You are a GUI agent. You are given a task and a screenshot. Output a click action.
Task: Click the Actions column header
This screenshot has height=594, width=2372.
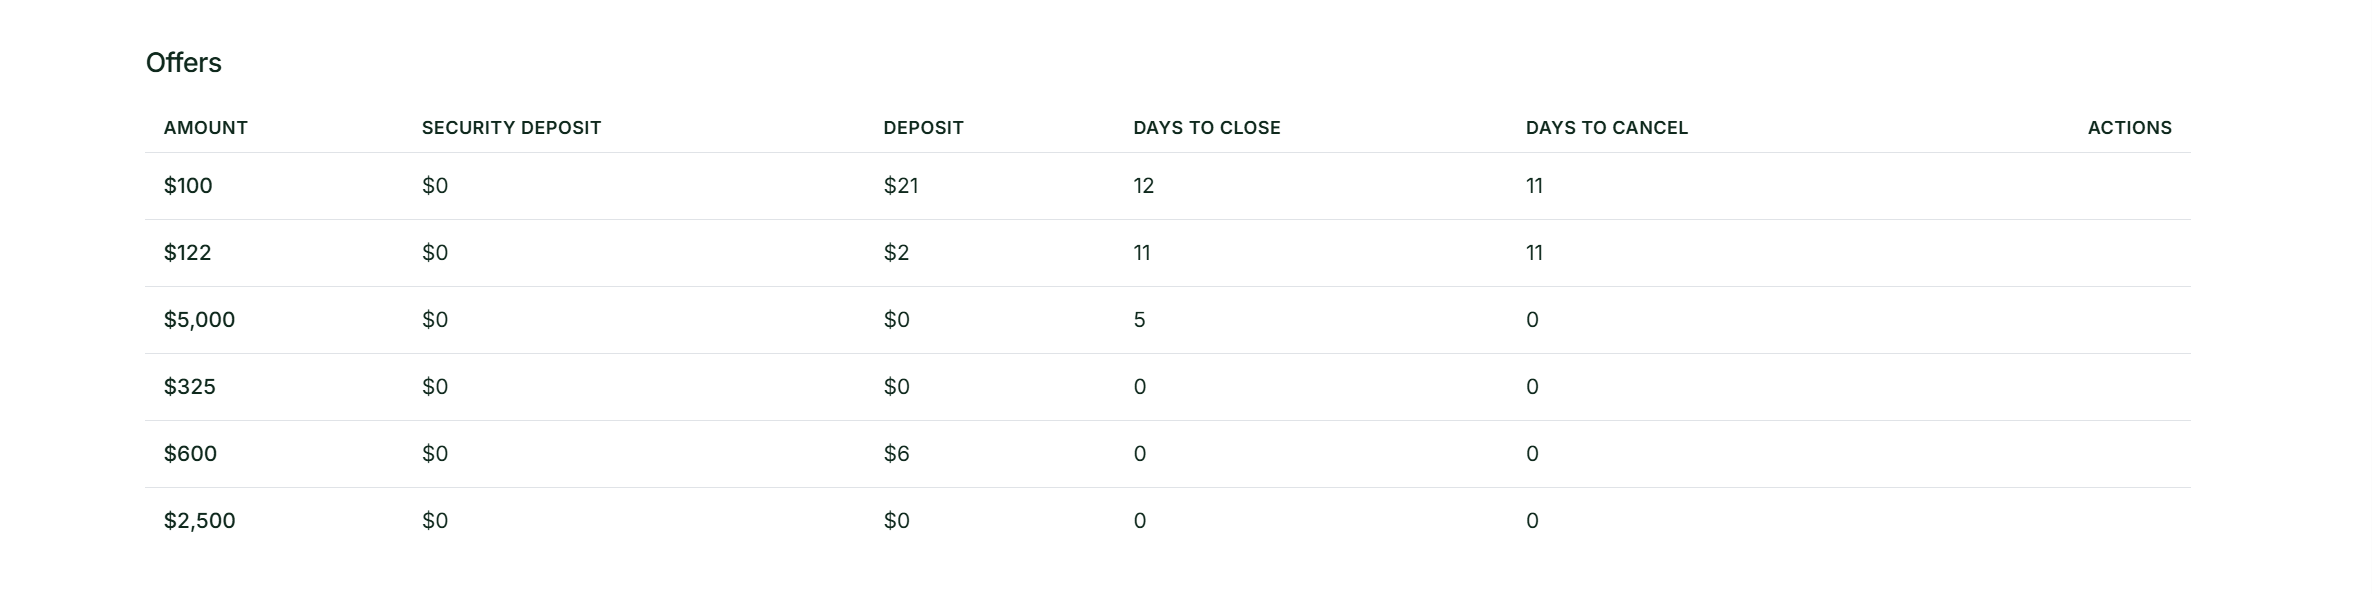(2129, 128)
